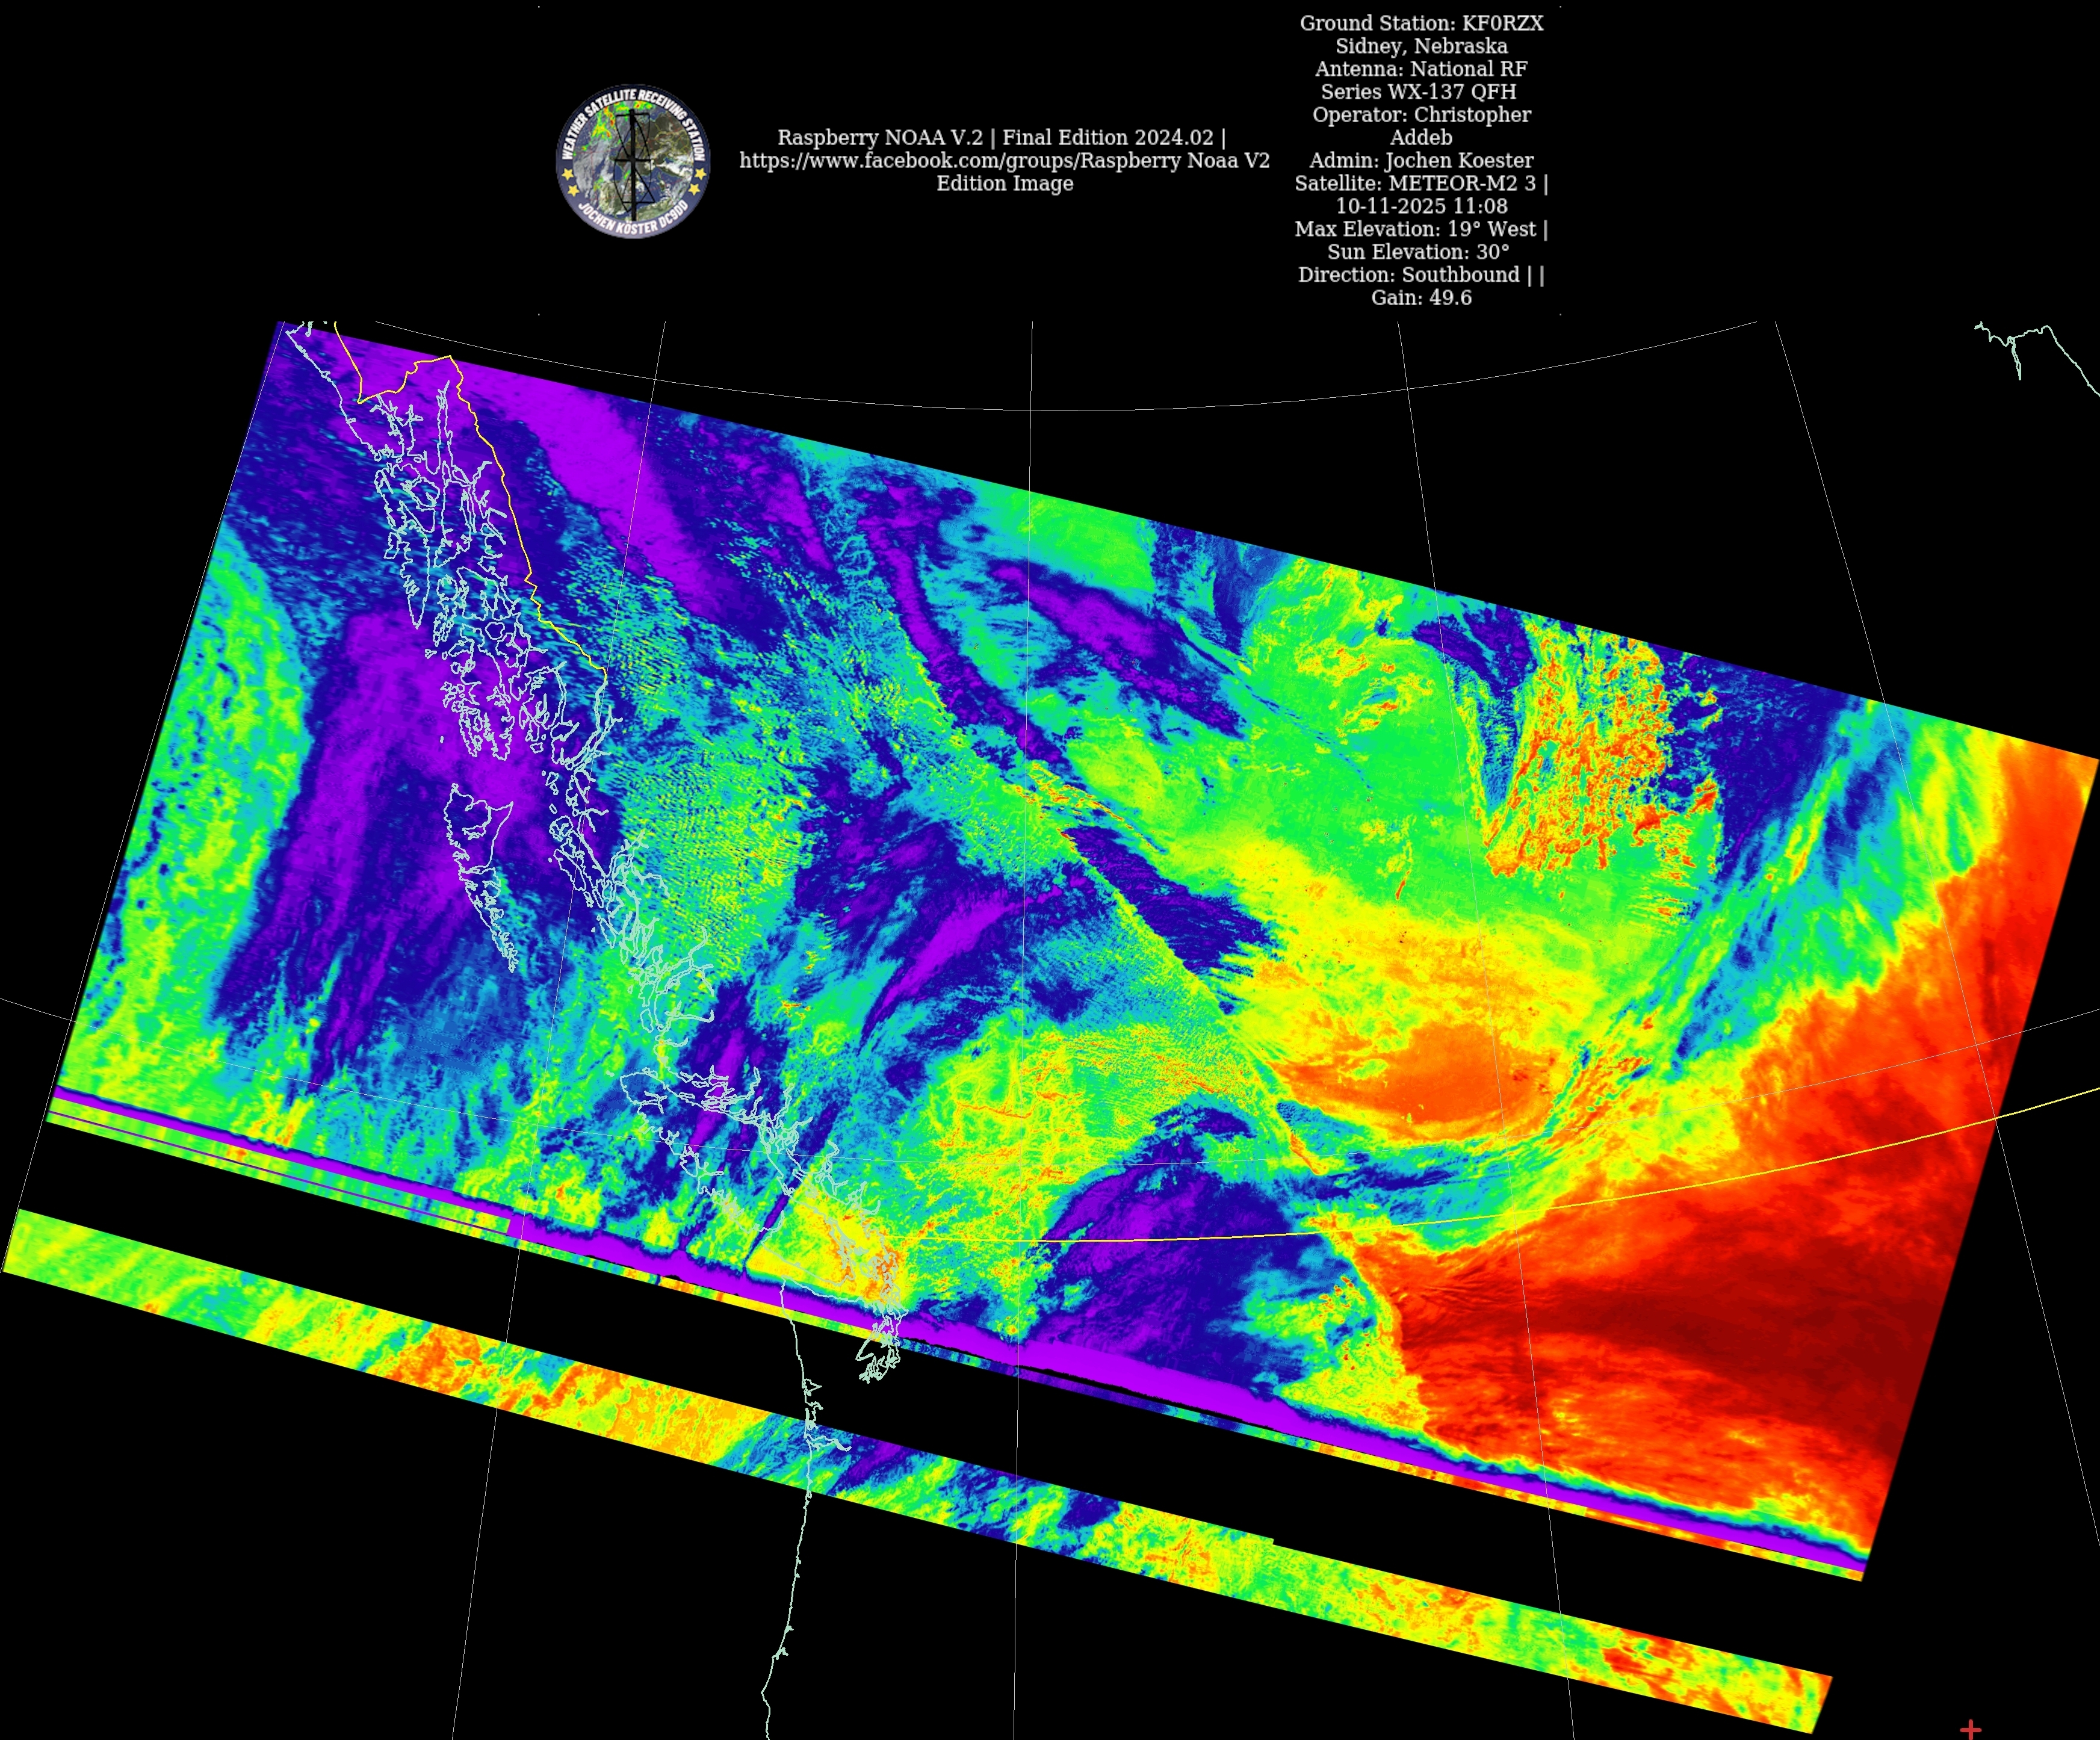Click the "Admin: Jochen Koester" line
2100x1740 pixels.
point(1421,161)
